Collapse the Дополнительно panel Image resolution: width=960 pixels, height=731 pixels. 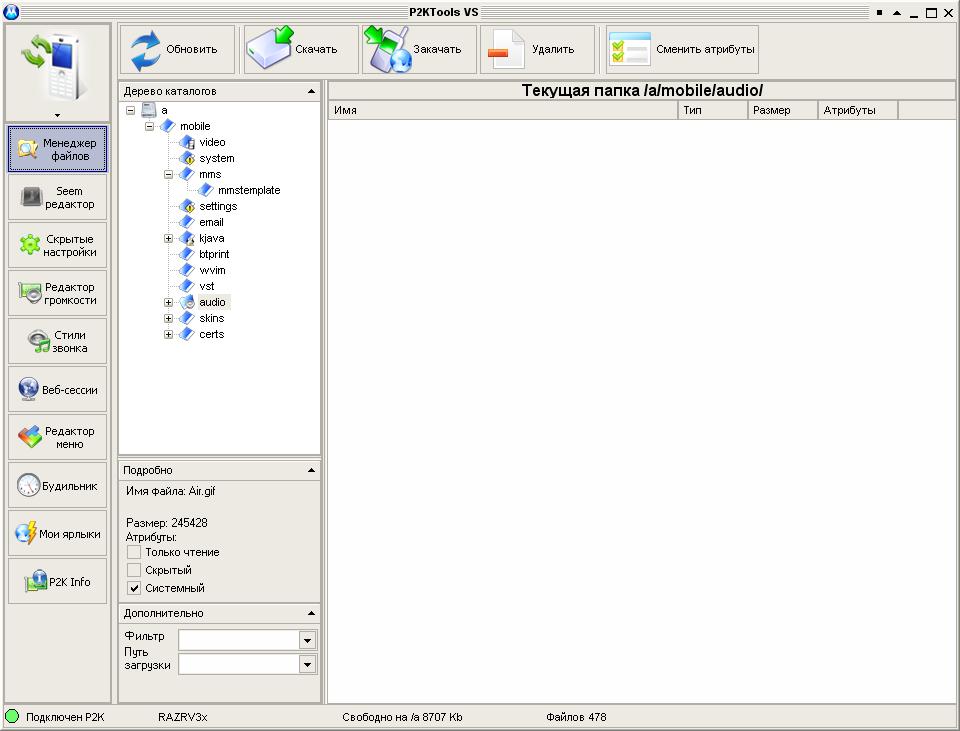[x=311, y=613]
